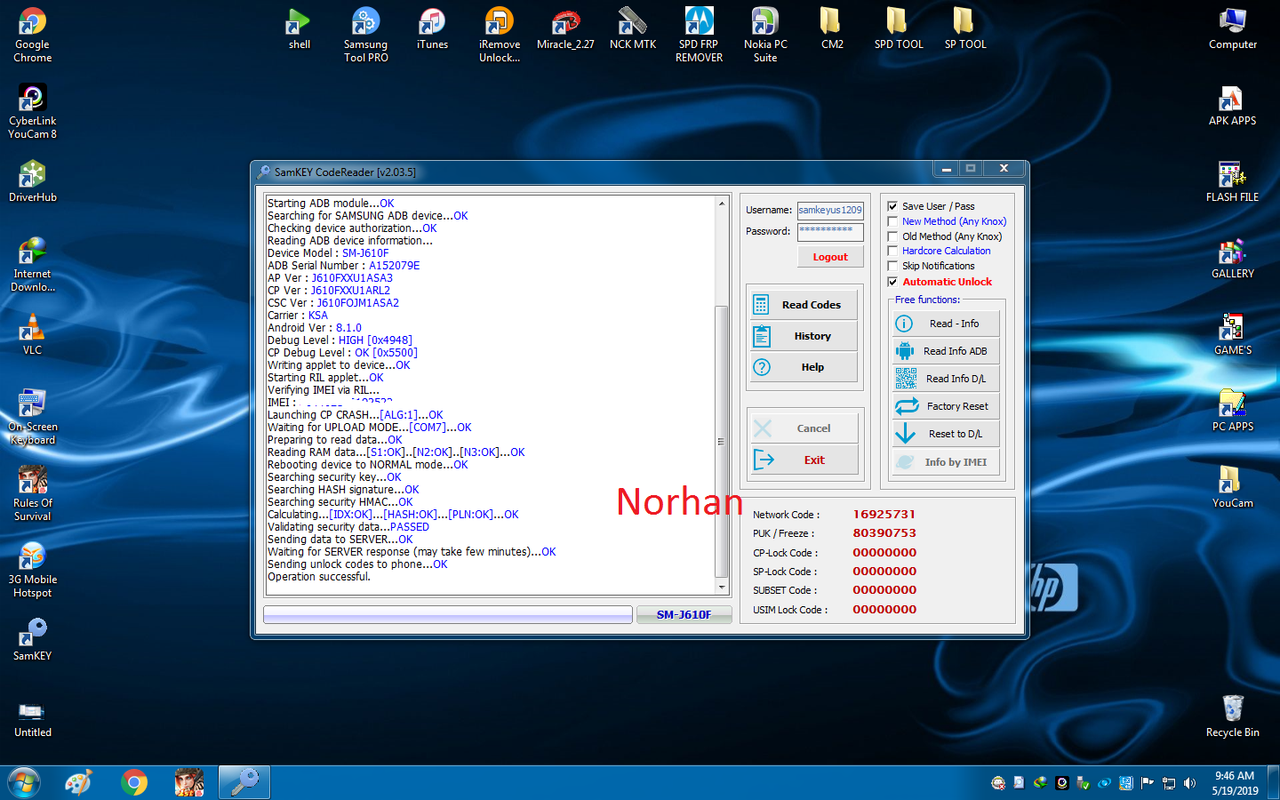Enable New Method (Any Knox) checkbox
Screen dimensions: 1280x800
click(893, 221)
